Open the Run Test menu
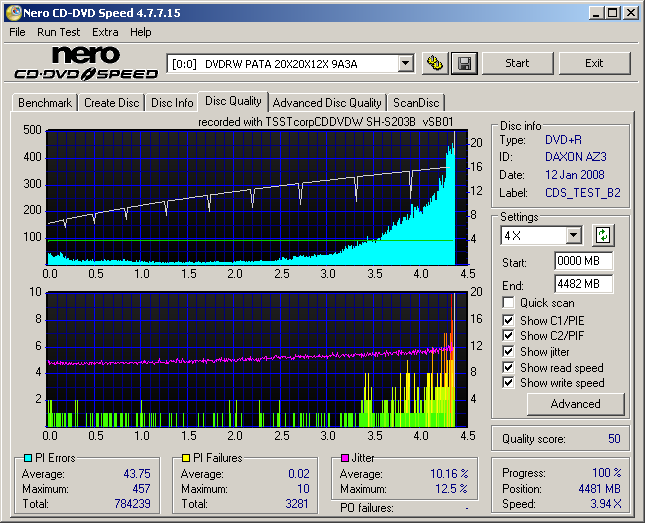Image resolution: width=645 pixels, height=523 pixels. (58, 32)
